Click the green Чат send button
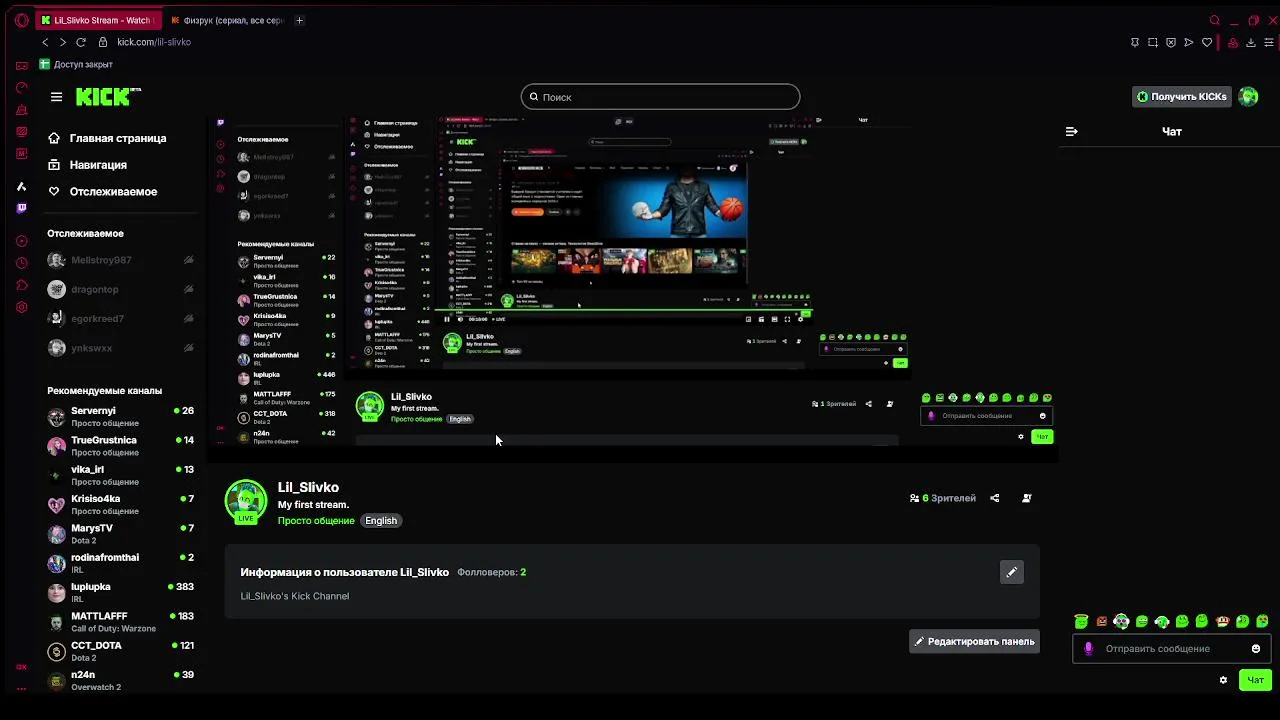 click(x=1256, y=680)
